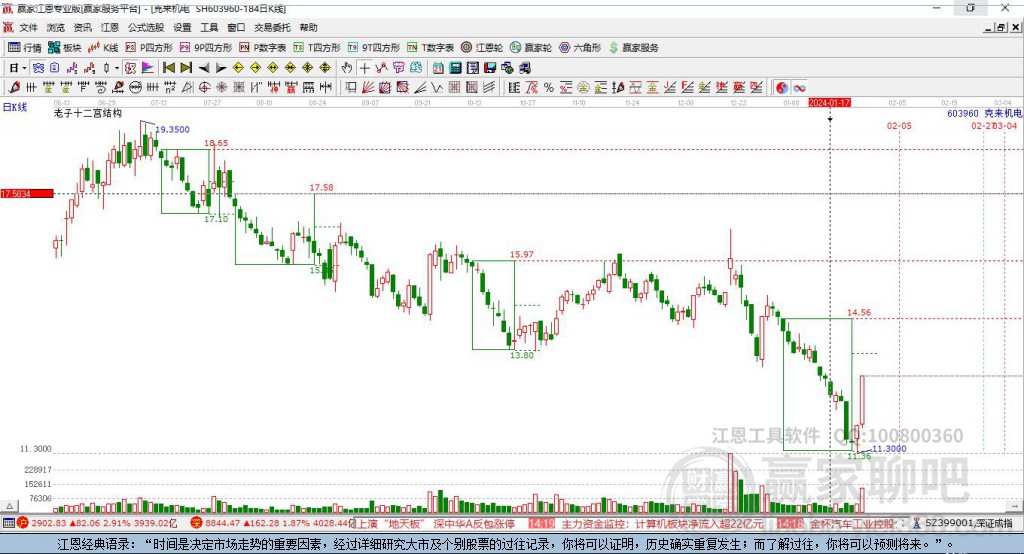Click the 老子十二宫结构 chart title
Image resolution: width=1024 pixels, height=554 pixels.
pyautogui.click(x=88, y=113)
